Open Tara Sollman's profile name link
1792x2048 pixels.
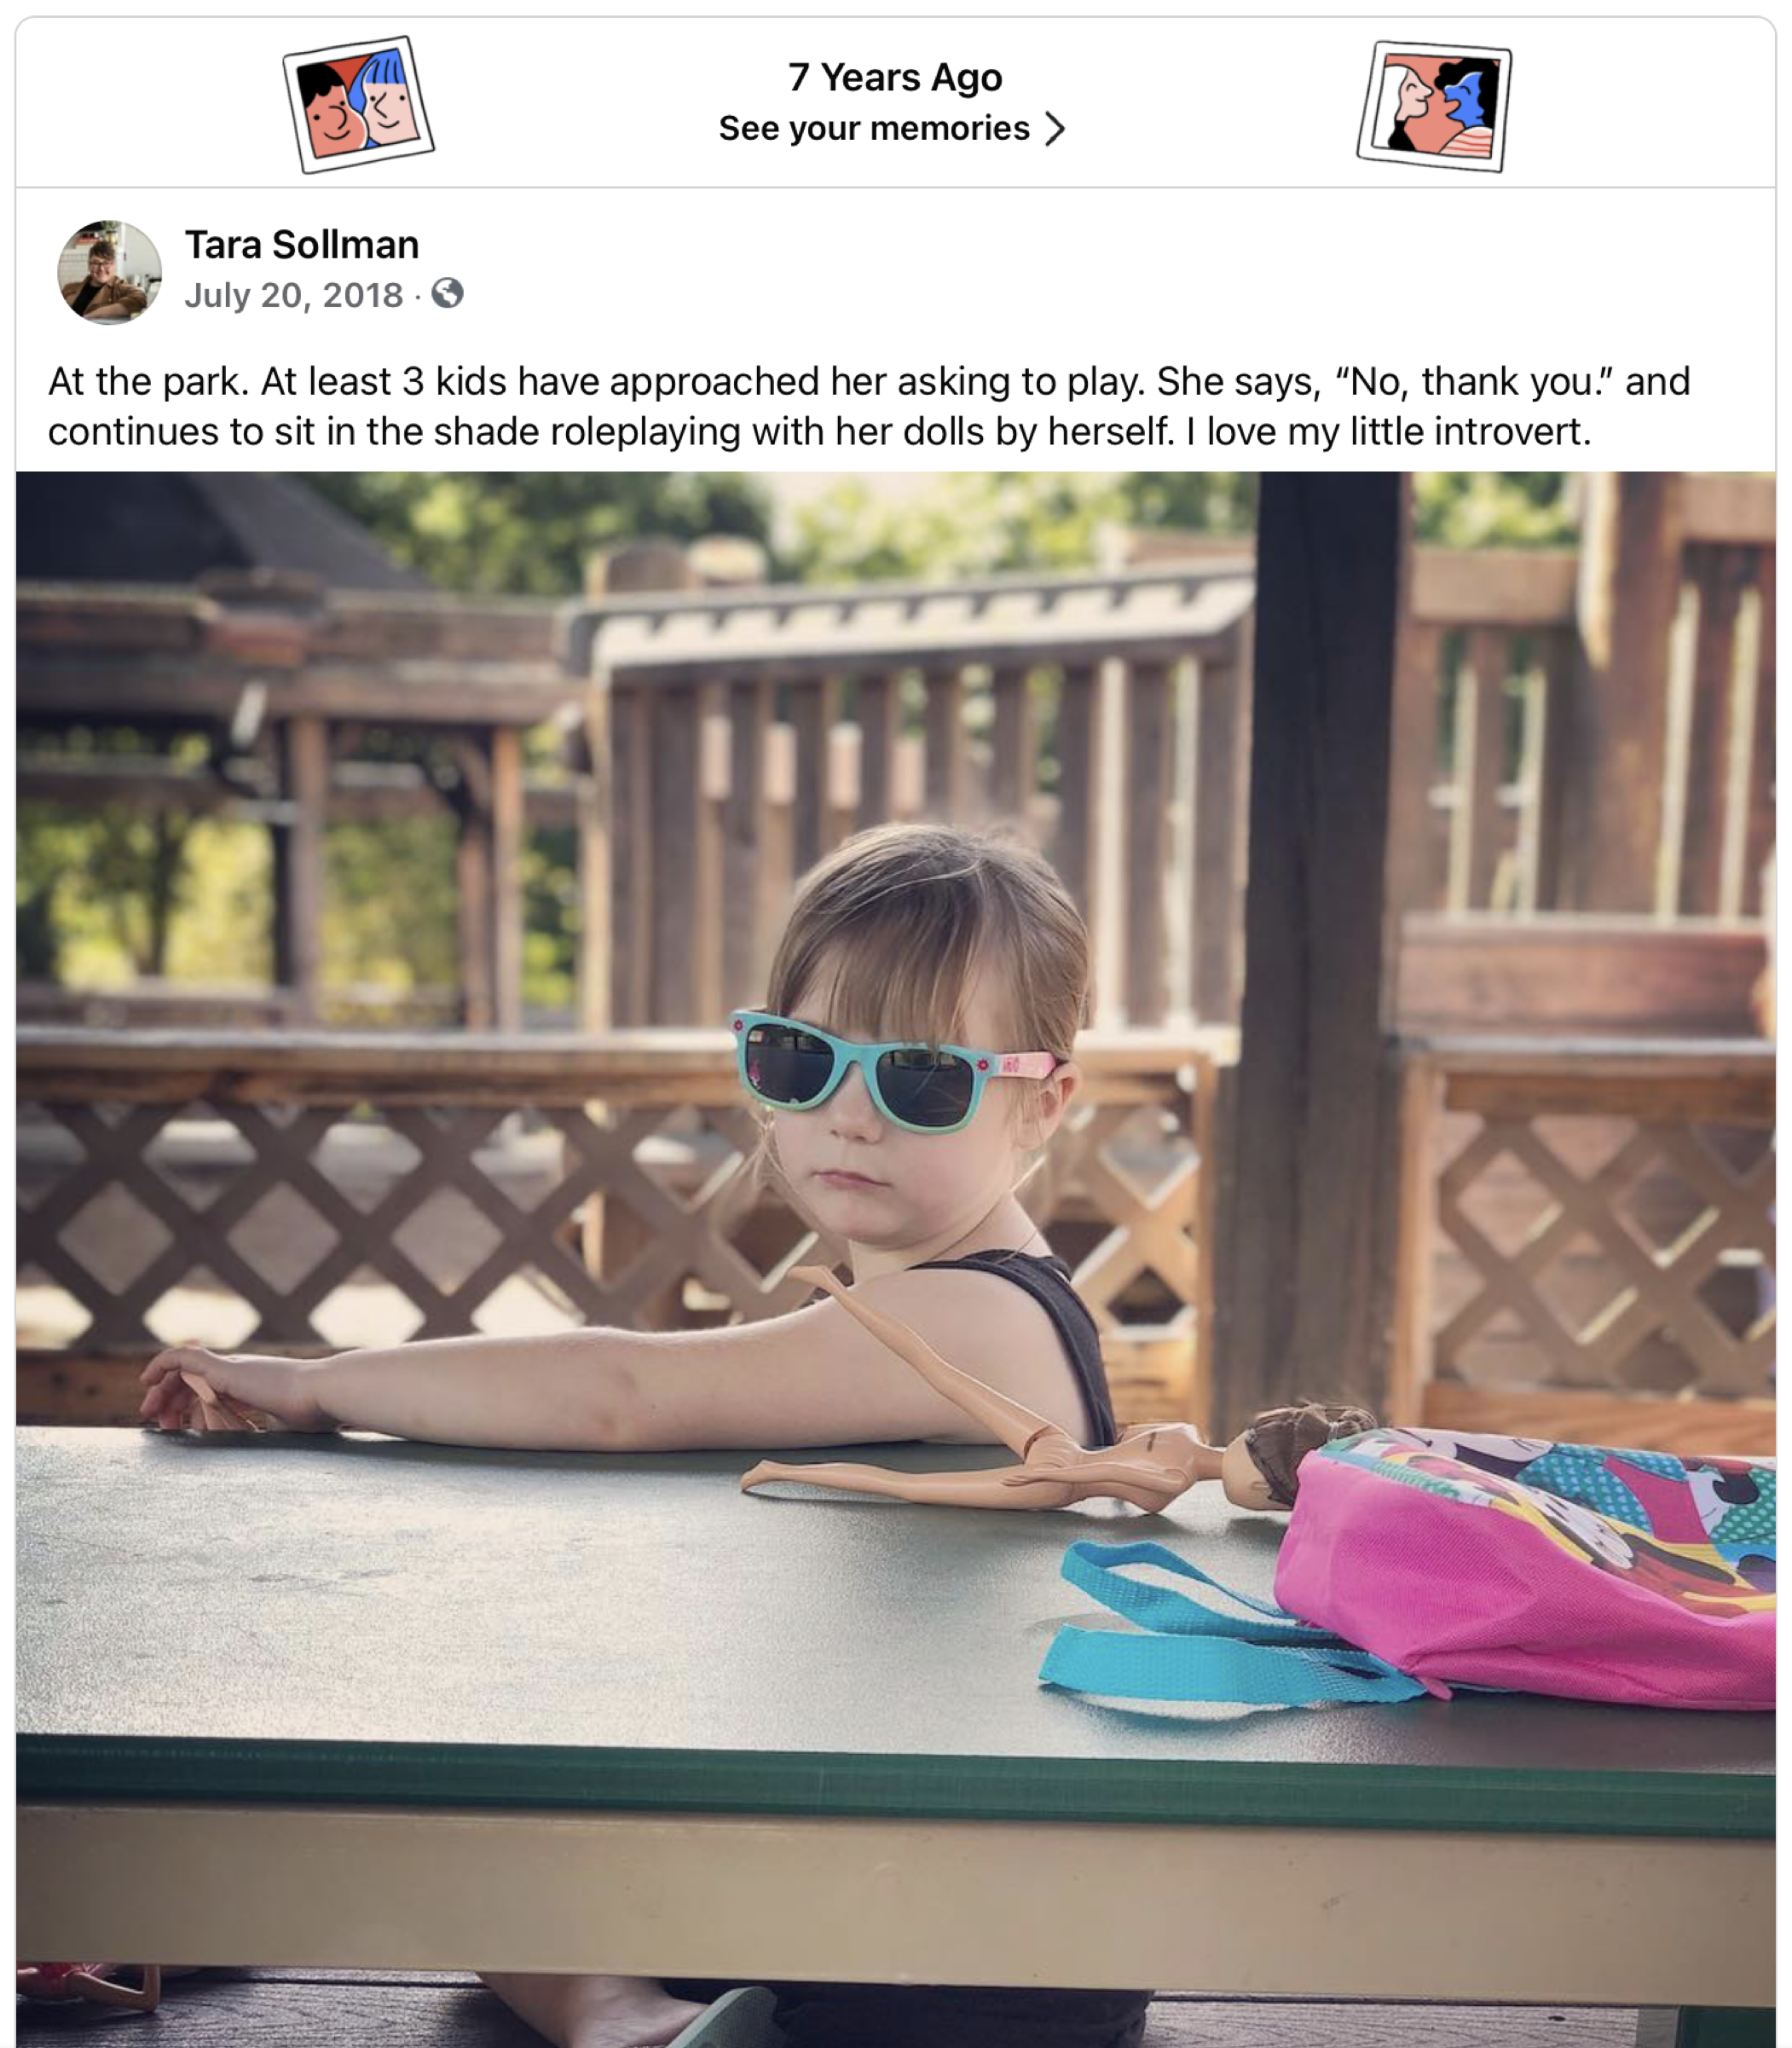[302, 245]
